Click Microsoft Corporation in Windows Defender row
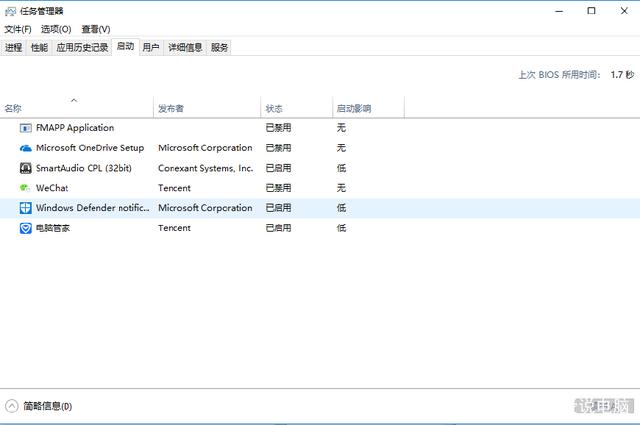This screenshot has width=640, height=425. [205, 208]
